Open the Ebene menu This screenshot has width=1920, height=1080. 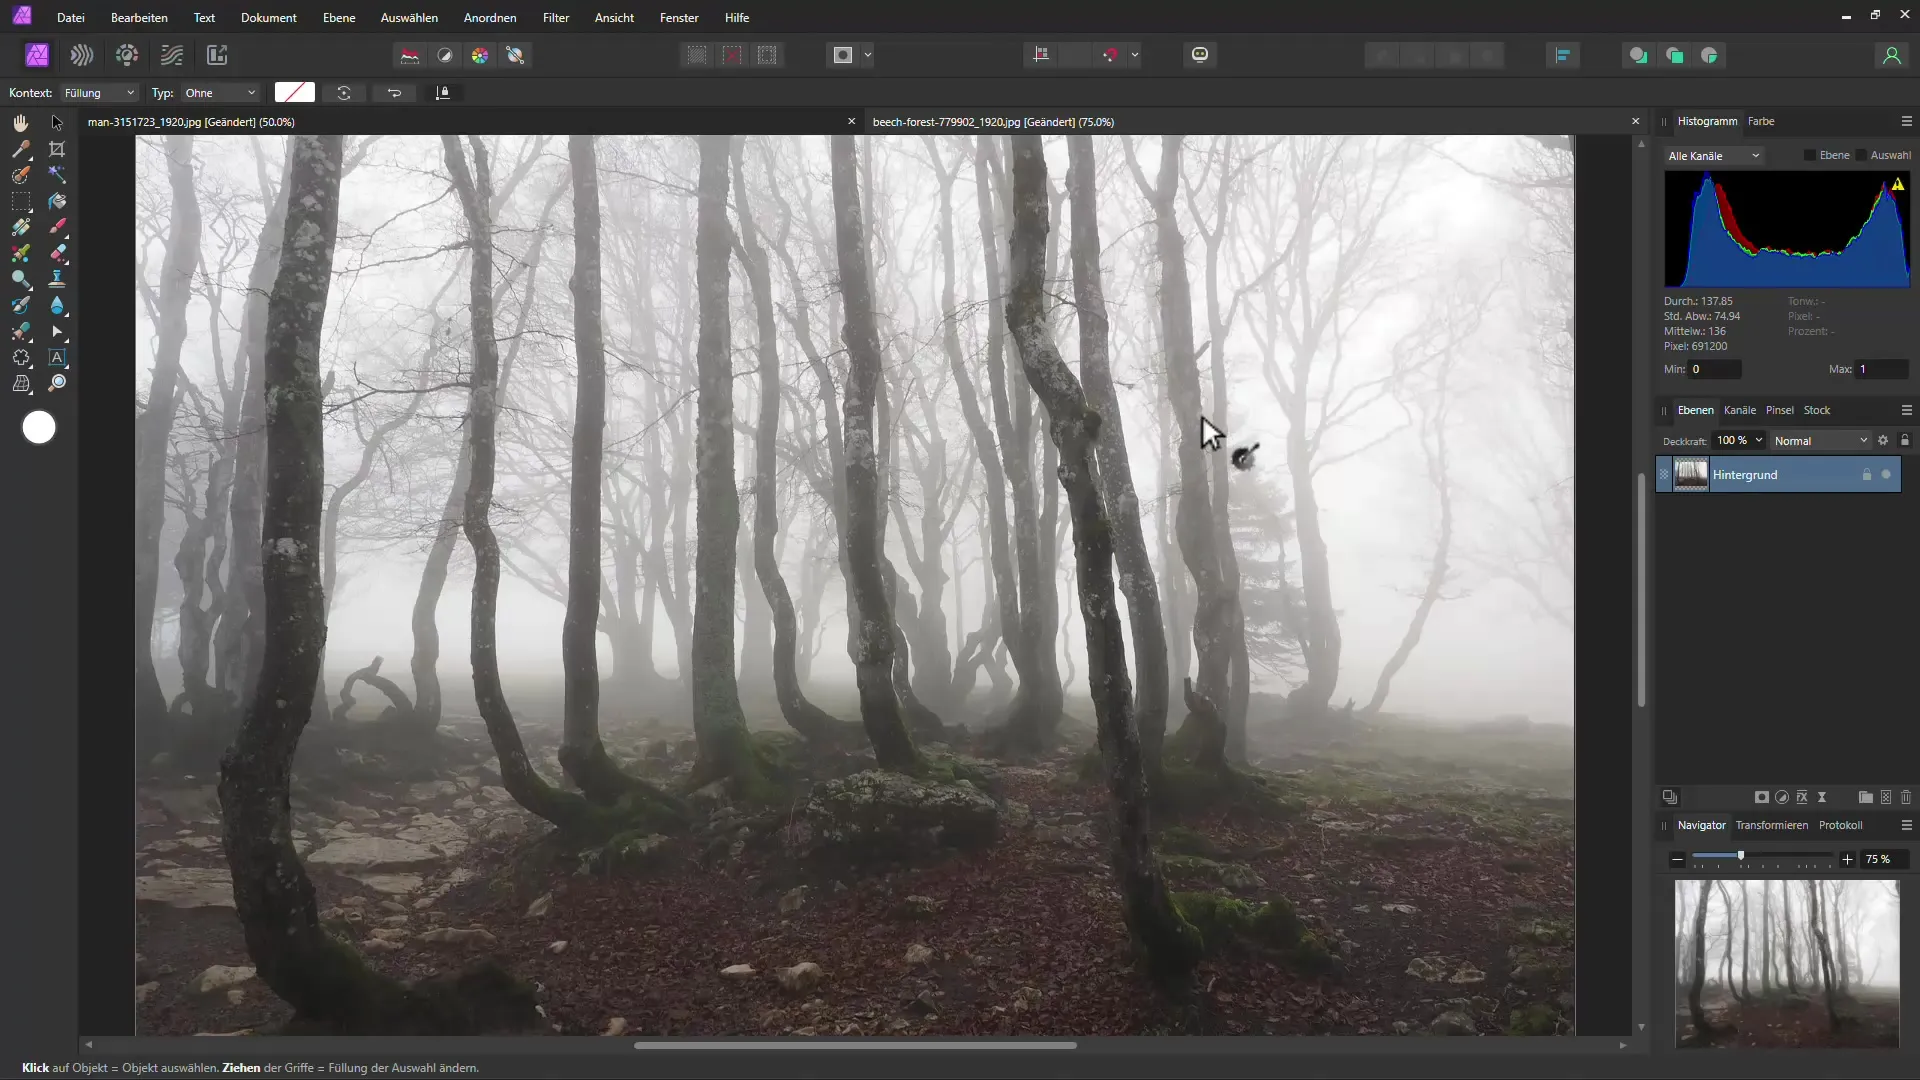[x=339, y=17]
